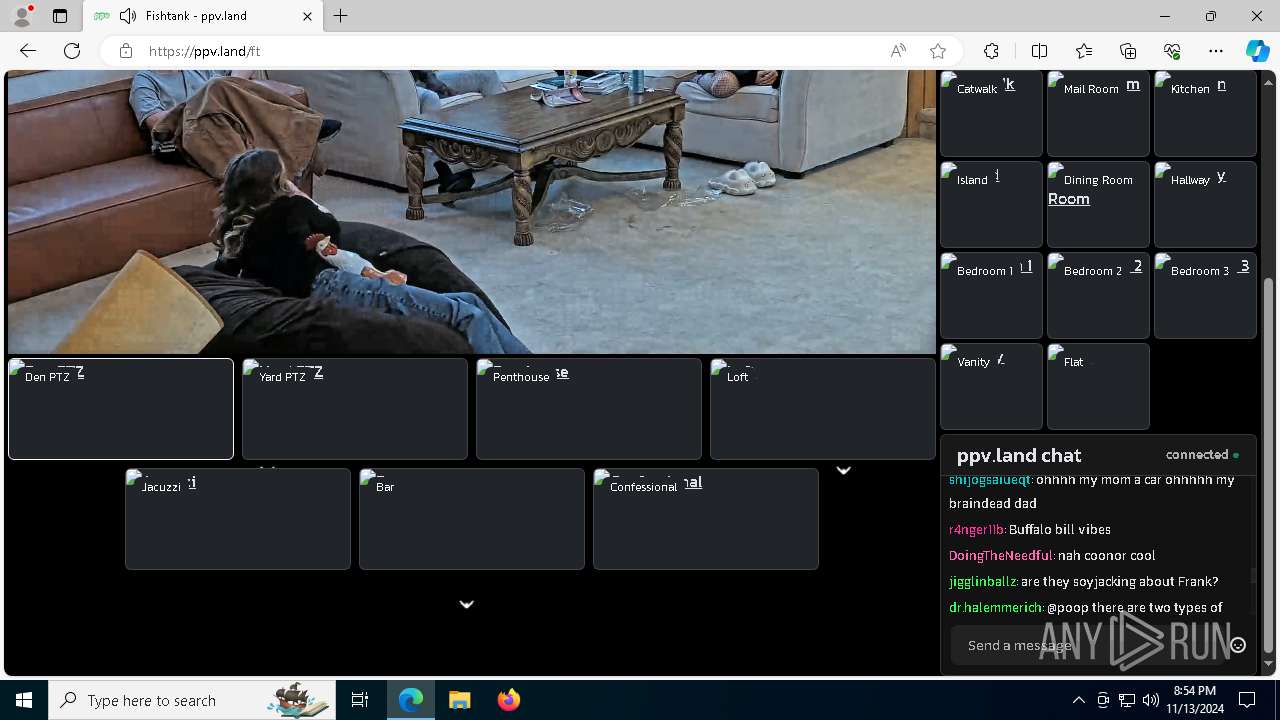Image resolution: width=1280 pixels, height=720 pixels.
Task: Open Task View on taskbar
Action: (360, 700)
